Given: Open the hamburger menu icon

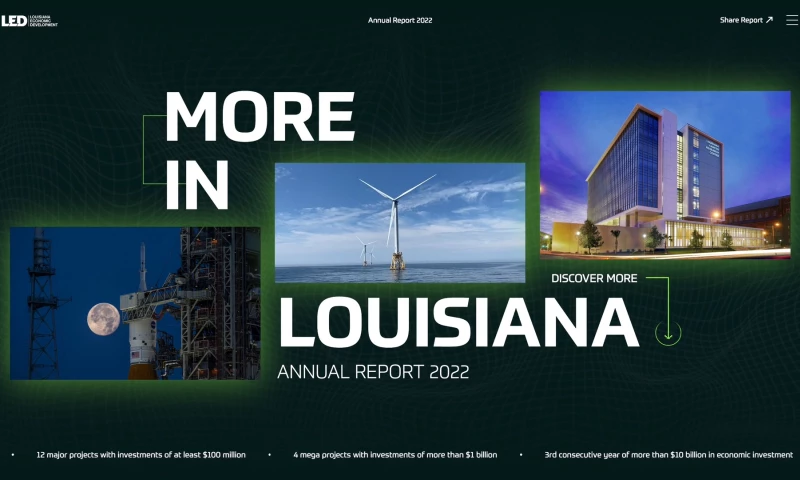Looking at the screenshot, I should click(x=792, y=20).
